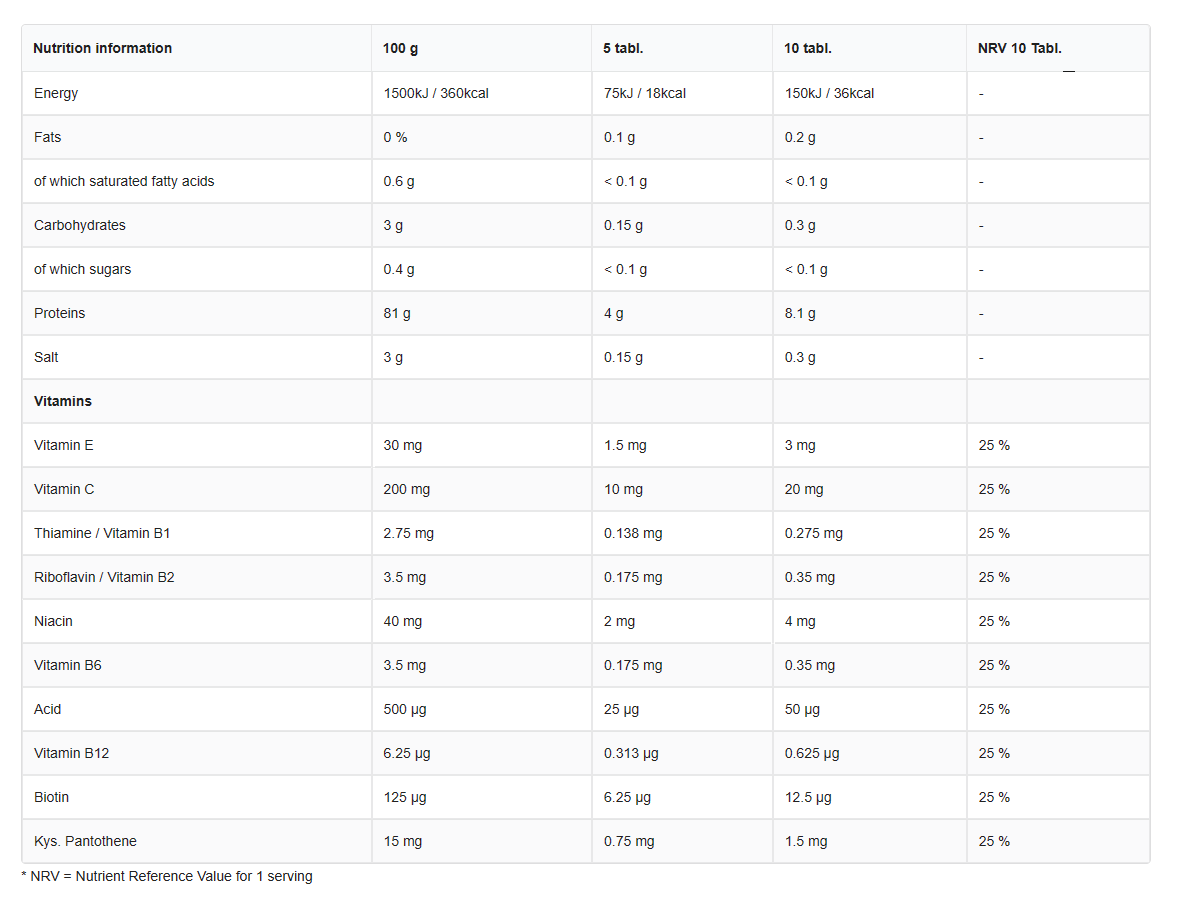Screen dimensions: 1179x901
Task: Select the NRV 10 Tabl. header
Action: point(1020,48)
